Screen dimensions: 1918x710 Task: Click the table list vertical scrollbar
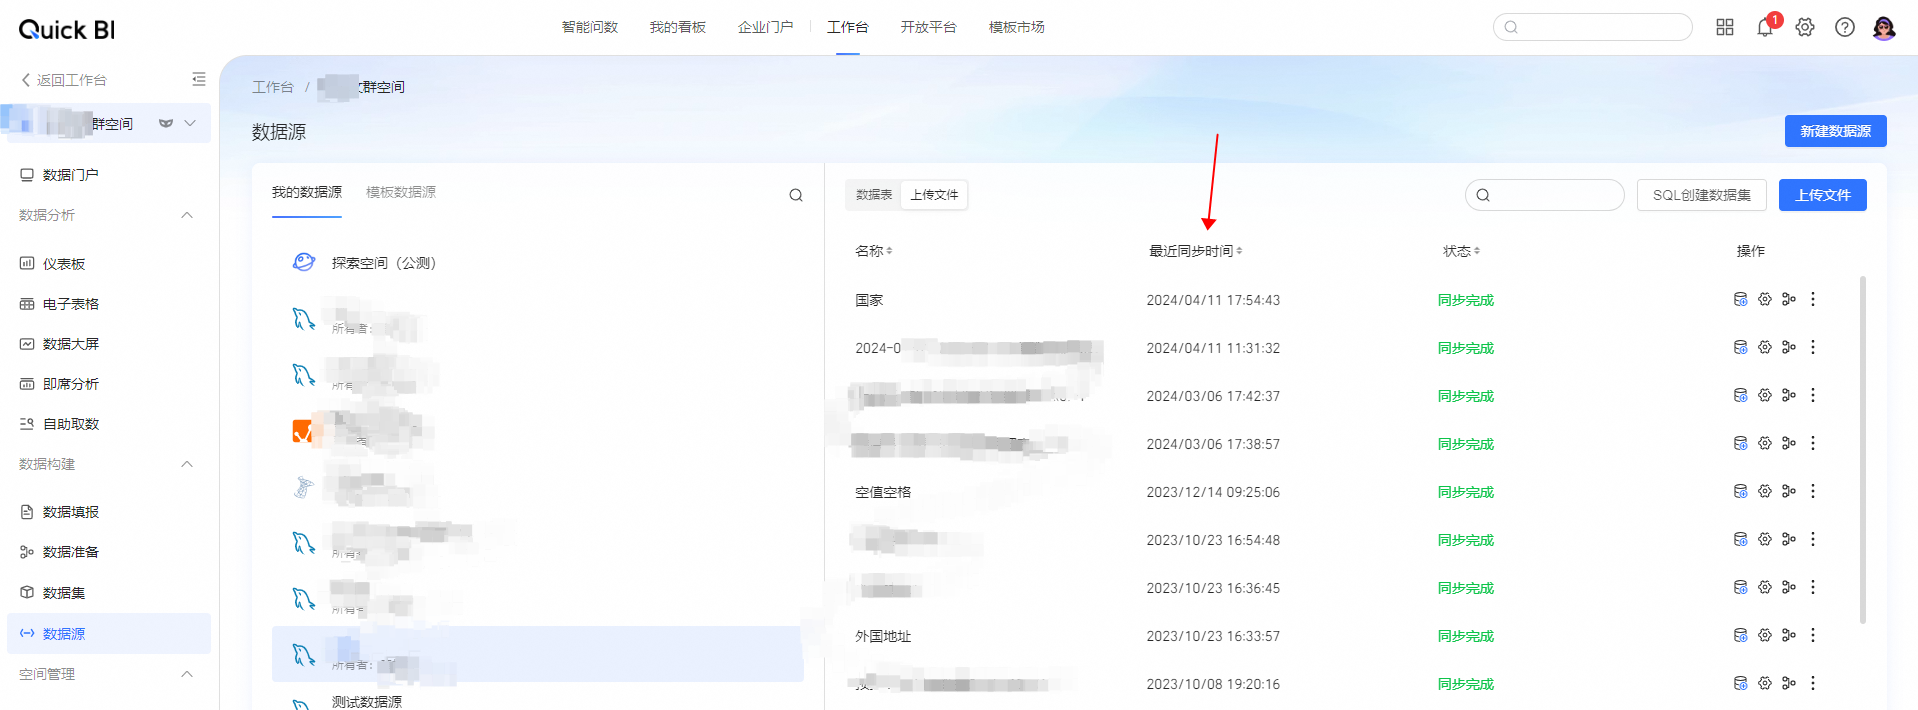coord(1862,450)
